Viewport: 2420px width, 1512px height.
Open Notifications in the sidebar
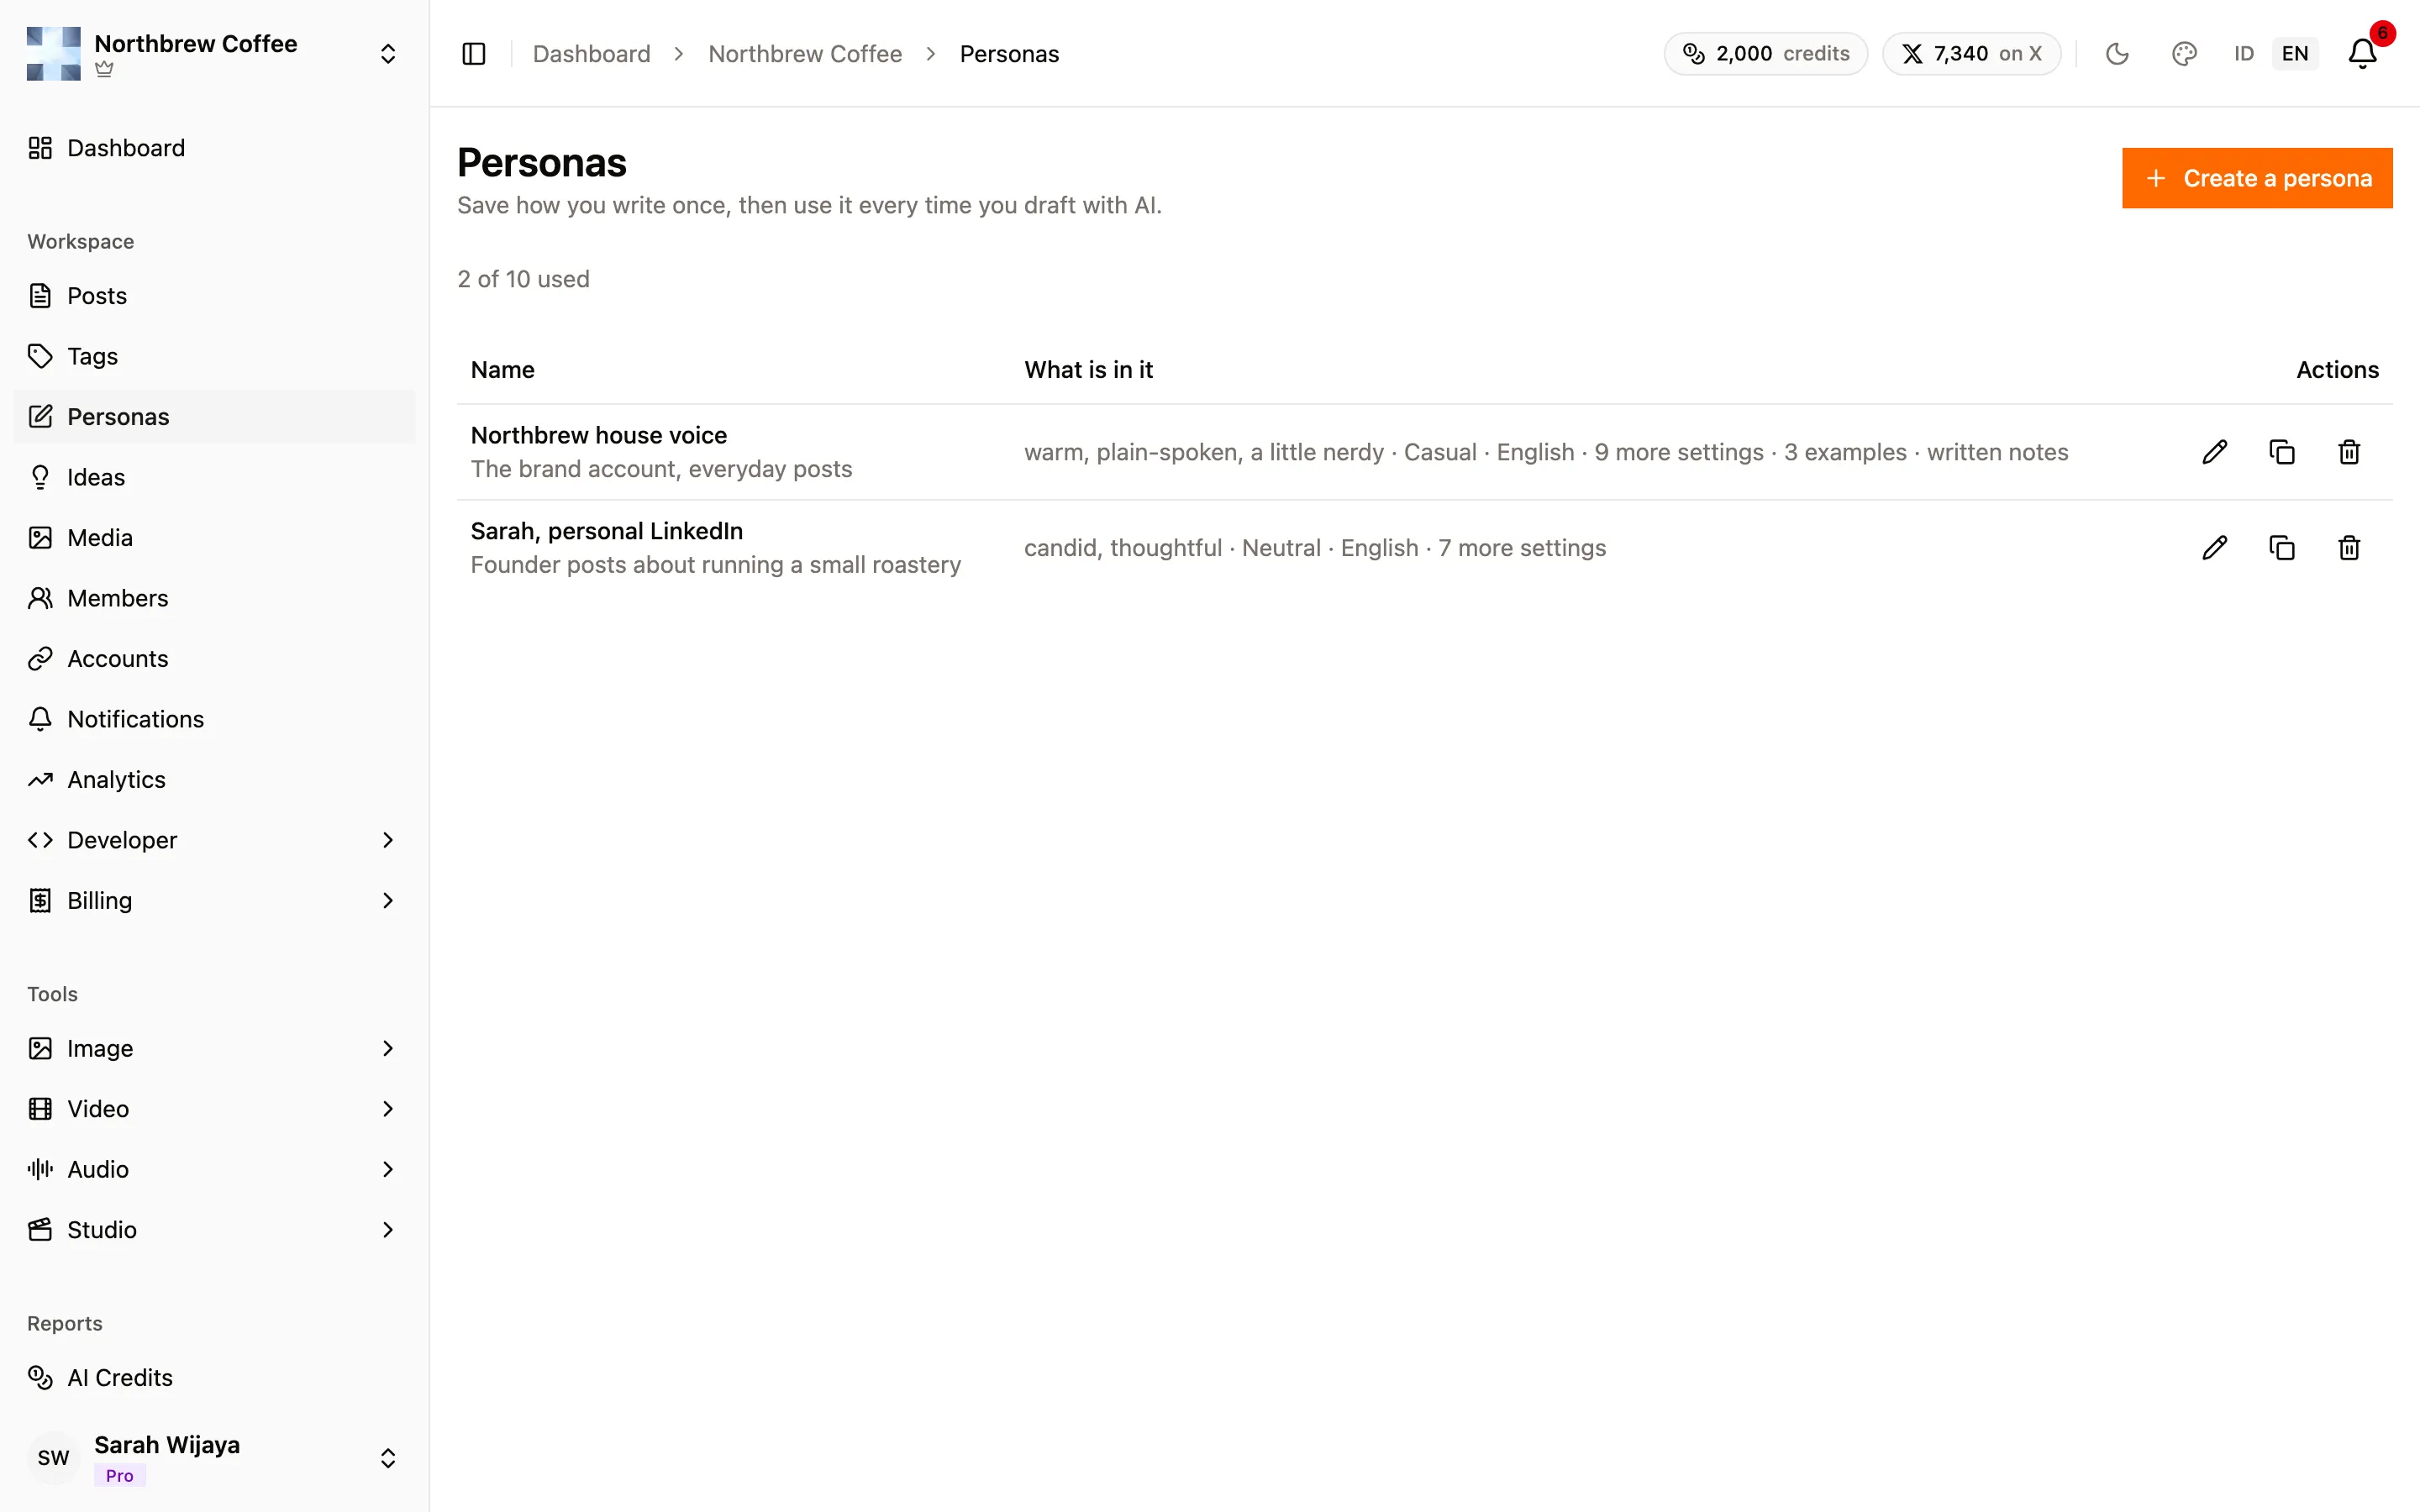click(x=214, y=719)
